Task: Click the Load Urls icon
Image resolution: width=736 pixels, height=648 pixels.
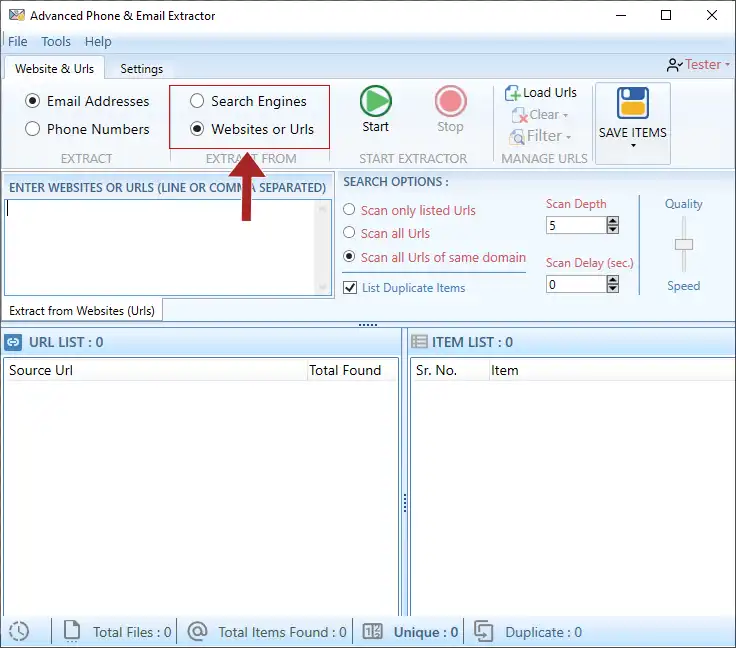Action: 512,93
